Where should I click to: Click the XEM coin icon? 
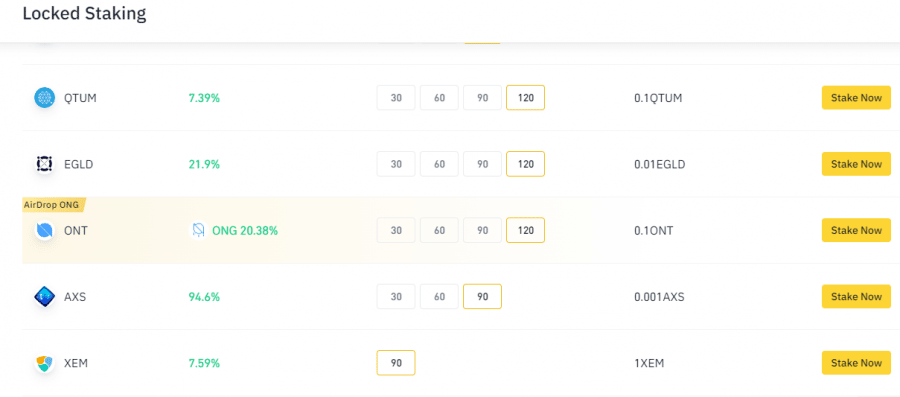[44, 363]
